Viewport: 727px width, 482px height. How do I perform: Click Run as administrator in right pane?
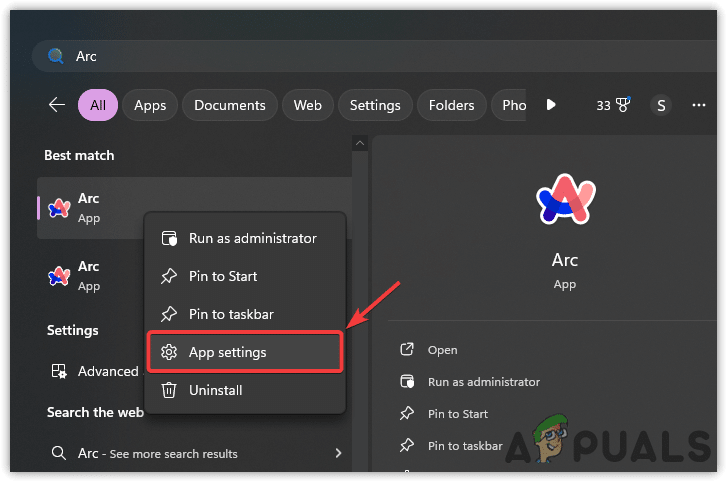(483, 381)
